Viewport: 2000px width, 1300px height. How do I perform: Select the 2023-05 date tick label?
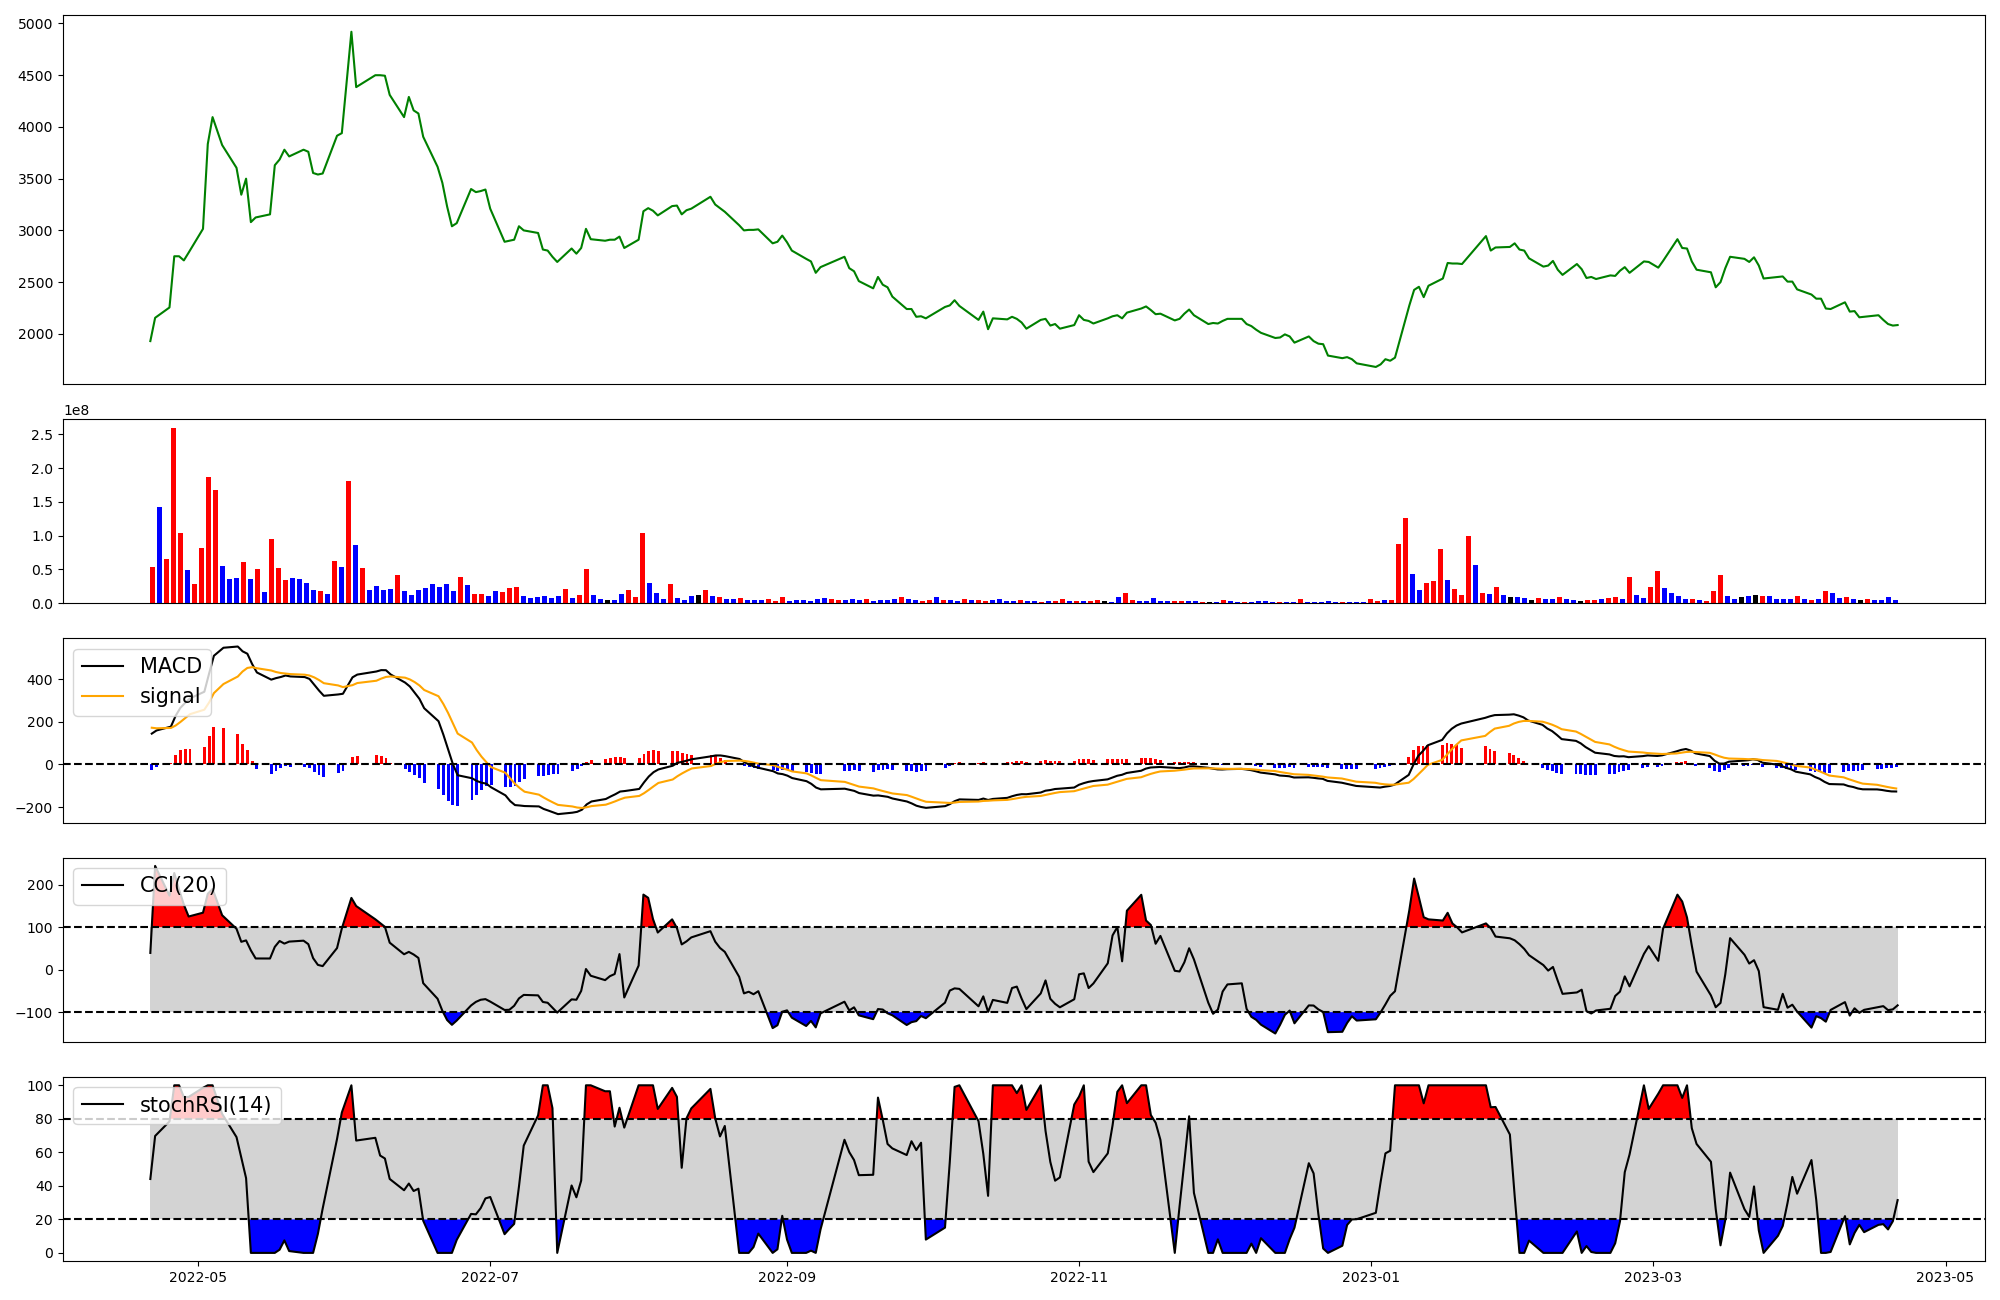pos(1945,1277)
